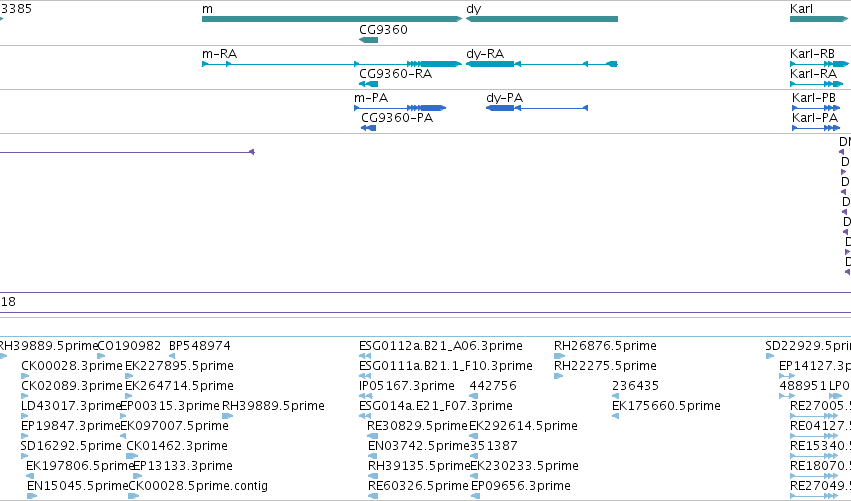Viewport: 851px width, 501px height.
Task: Select EN15045.5prime EST entry
Action: [x=78, y=486]
